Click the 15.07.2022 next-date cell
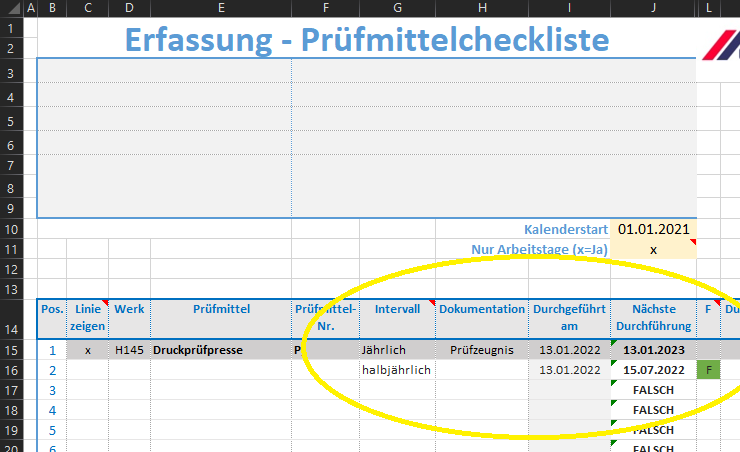The height and width of the screenshot is (452, 740). [653, 370]
